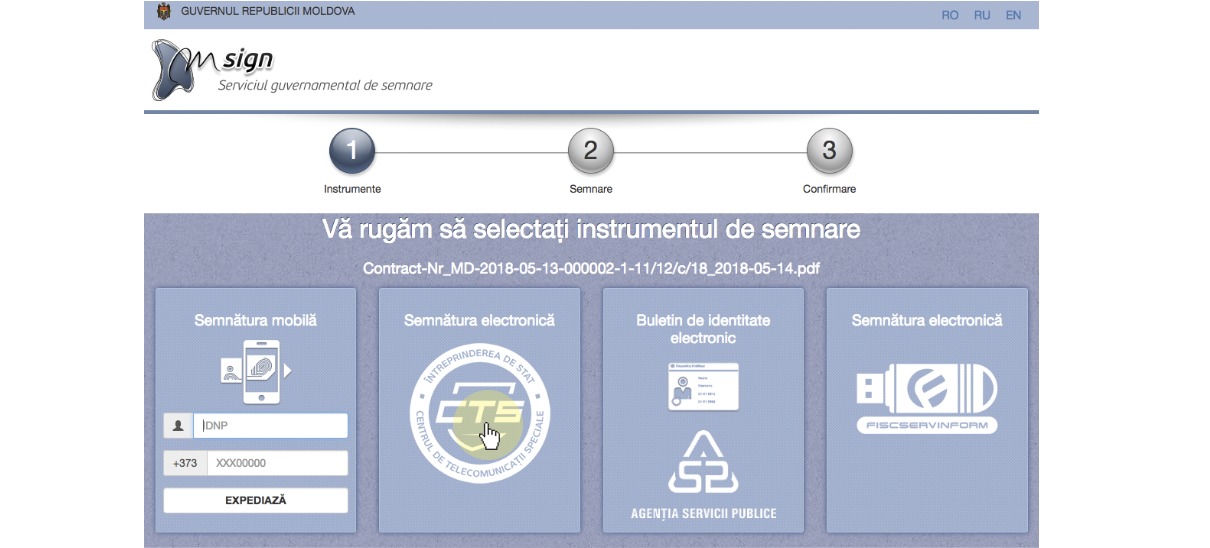Select the CTS electronic signature emblem

(x=480, y=411)
